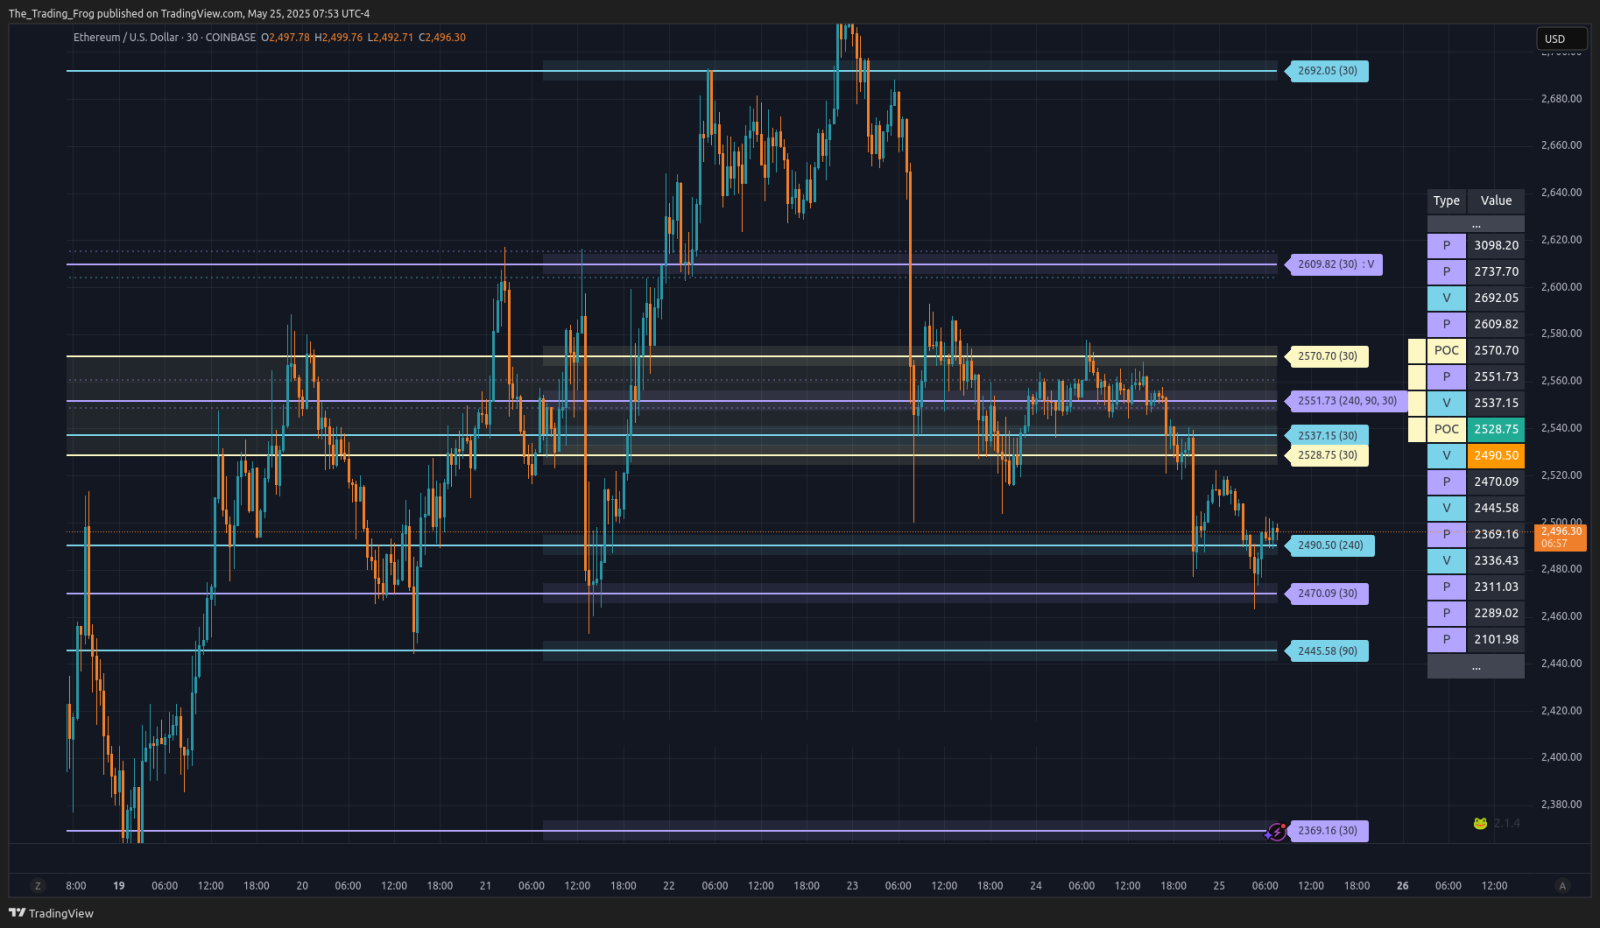Click the Value column header in the table
This screenshot has height=928, width=1600.
click(x=1496, y=201)
